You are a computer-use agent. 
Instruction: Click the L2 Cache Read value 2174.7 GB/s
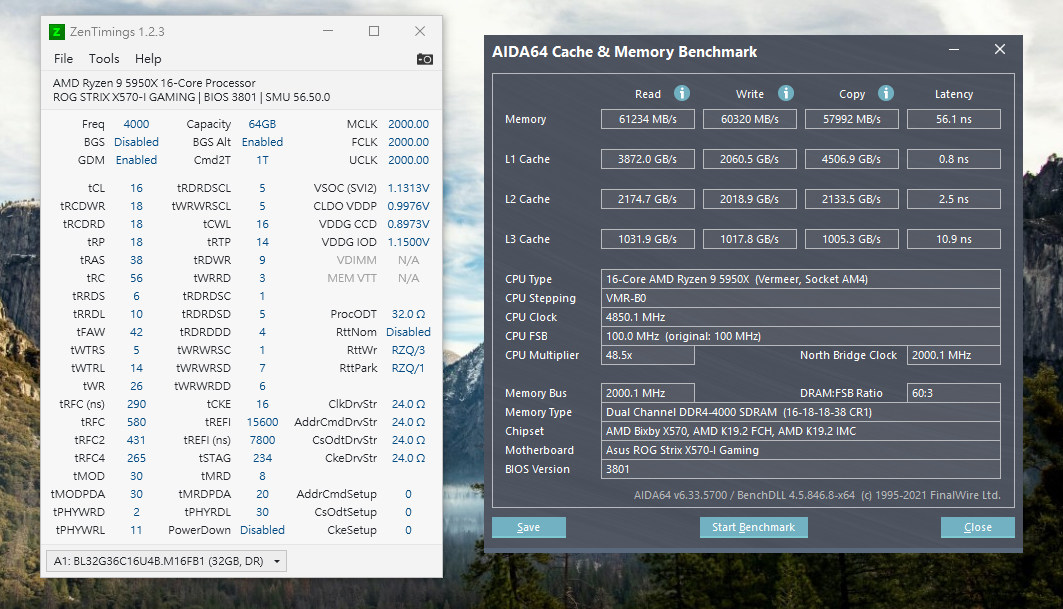point(647,199)
